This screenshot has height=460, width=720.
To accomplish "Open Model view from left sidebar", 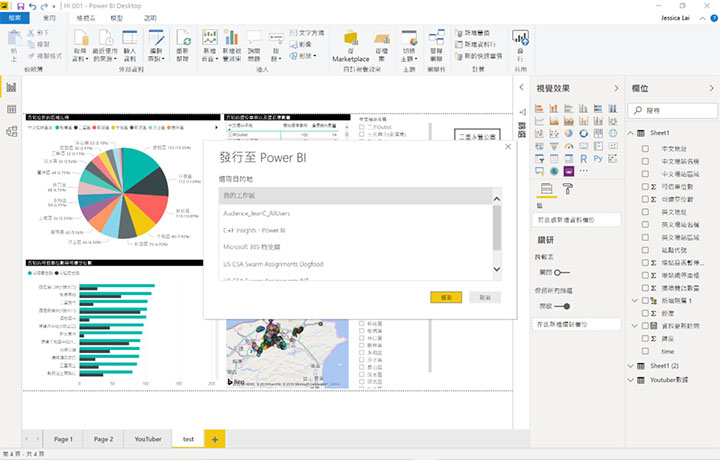I will 11,131.
